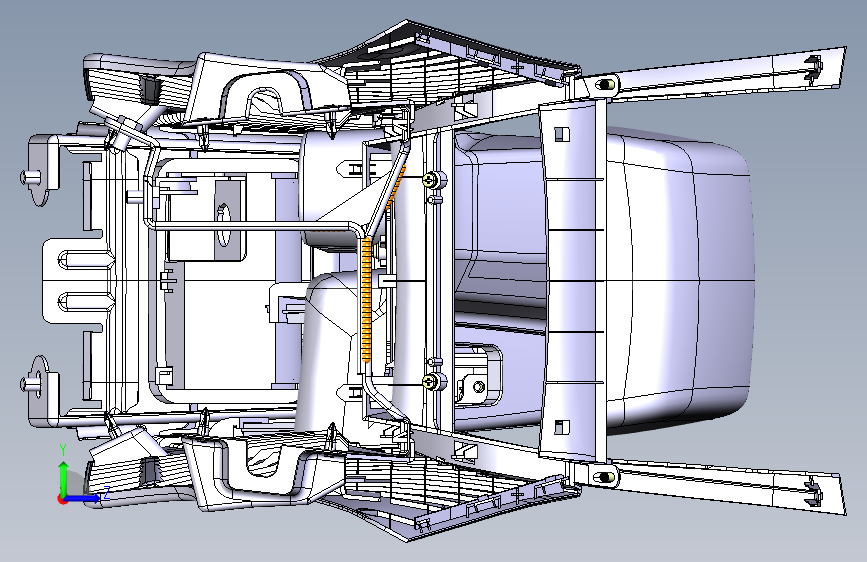Click the blue Z axis of the triad

coord(83,498)
